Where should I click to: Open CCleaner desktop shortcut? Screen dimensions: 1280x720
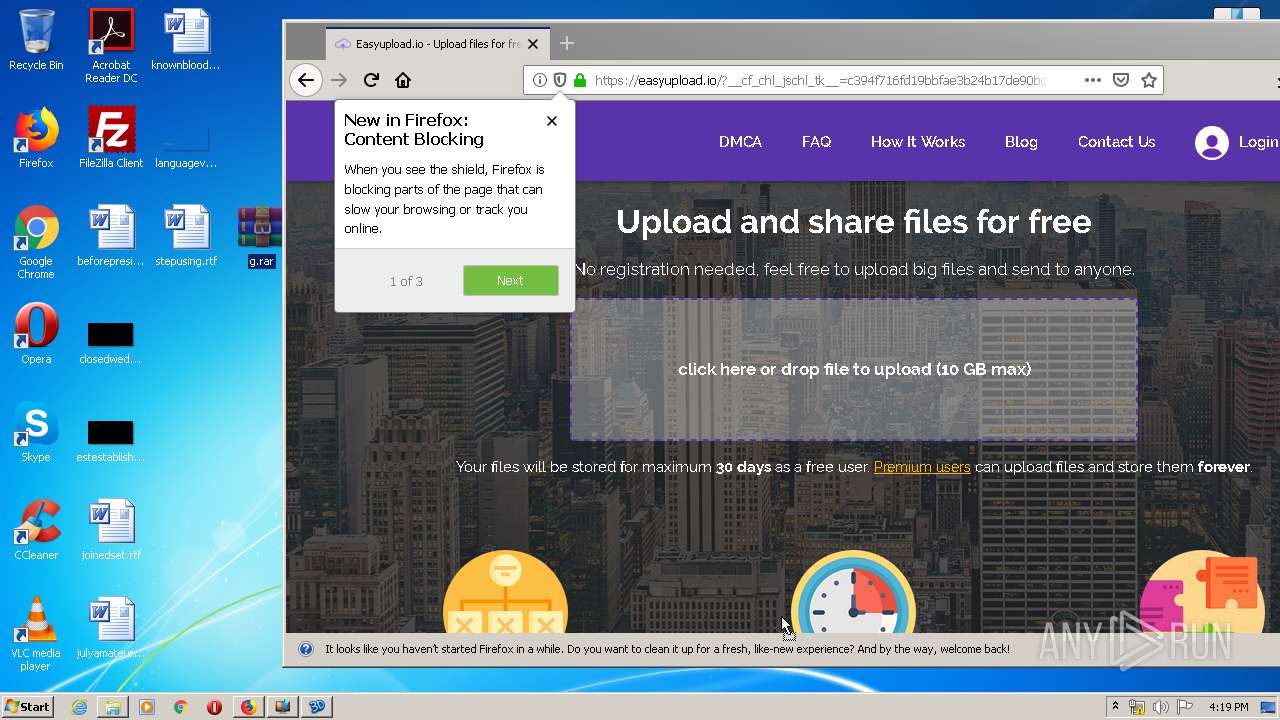[x=36, y=530]
